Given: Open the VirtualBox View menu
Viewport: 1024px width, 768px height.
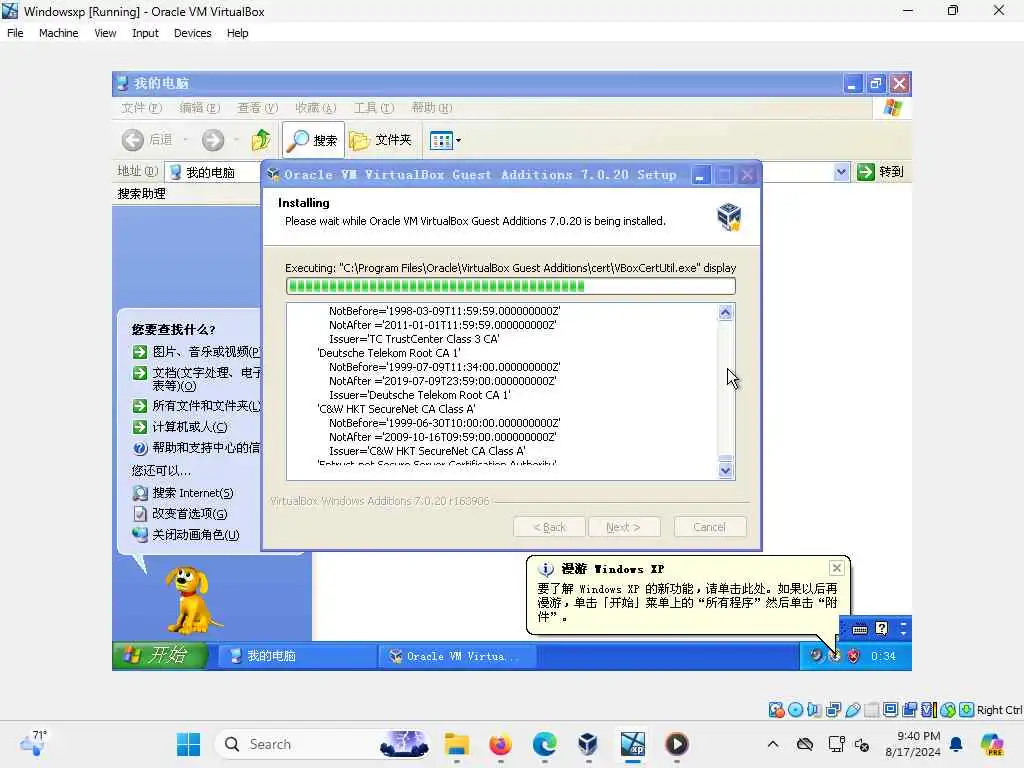Looking at the screenshot, I should click(105, 33).
